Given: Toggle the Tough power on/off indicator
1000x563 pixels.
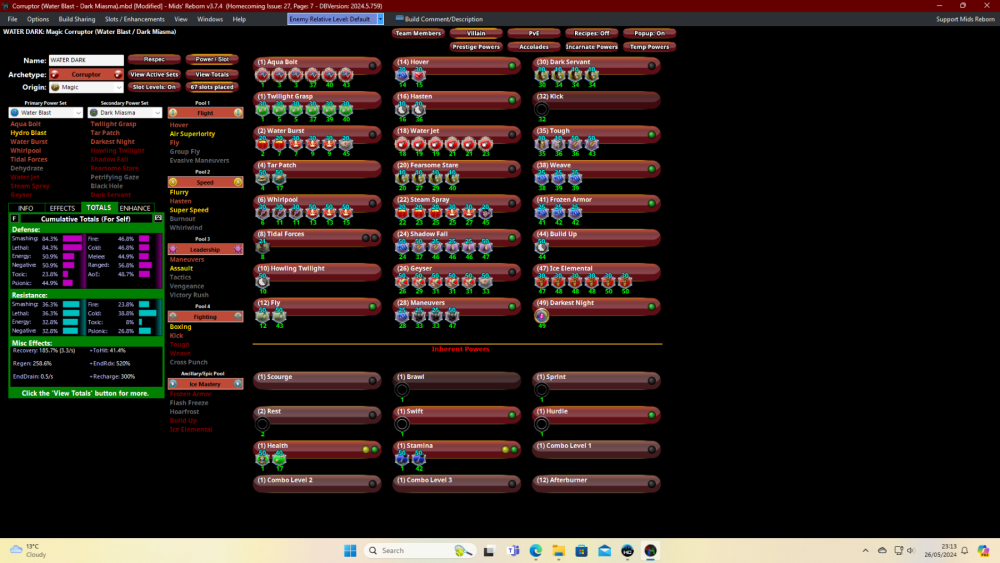Looking at the screenshot, I should click(651, 131).
